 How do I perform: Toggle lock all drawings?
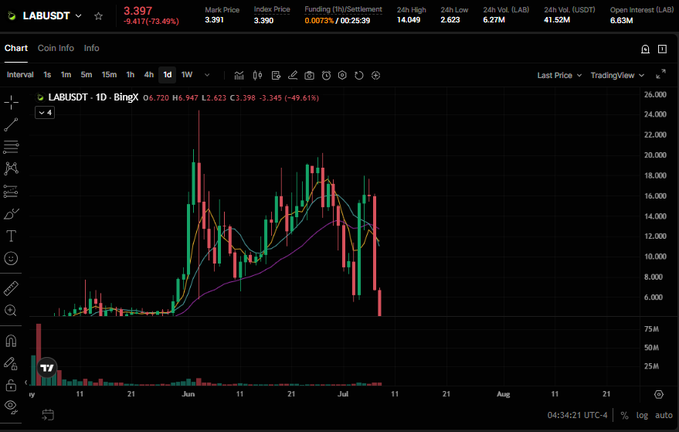click(x=11, y=385)
